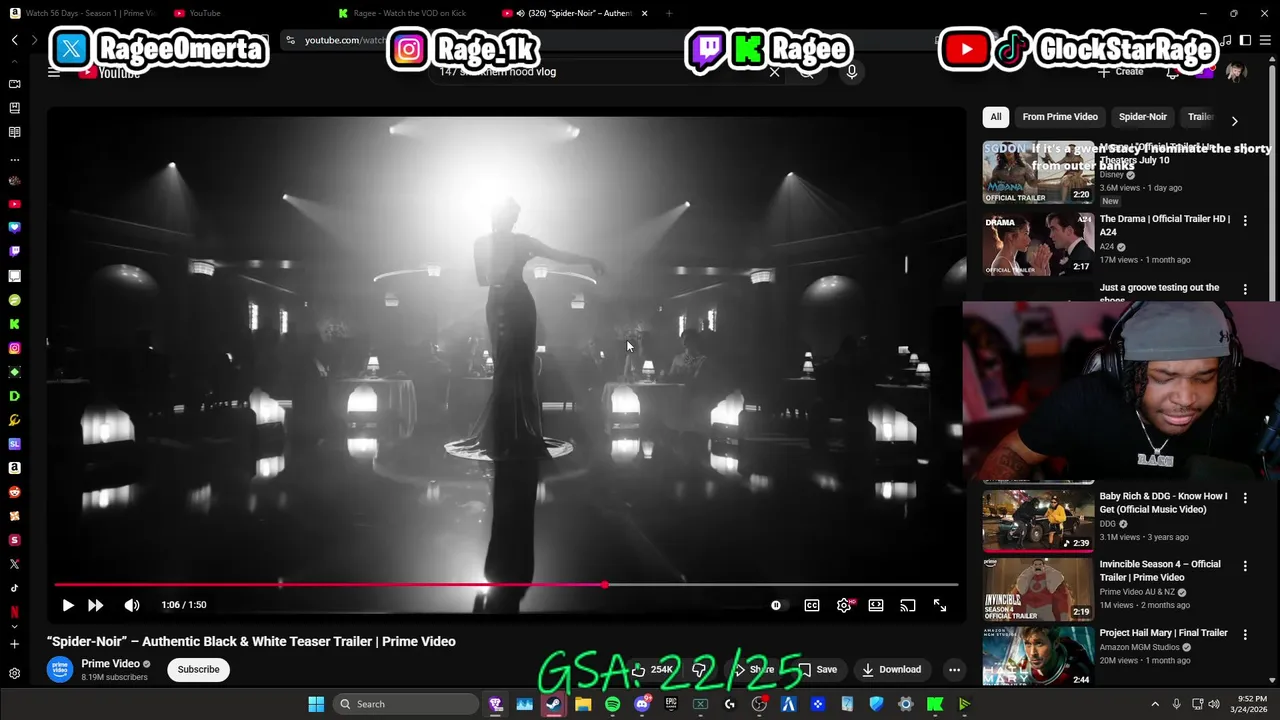Click the YouTube search input field

pyautogui.click(x=600, y=72)
